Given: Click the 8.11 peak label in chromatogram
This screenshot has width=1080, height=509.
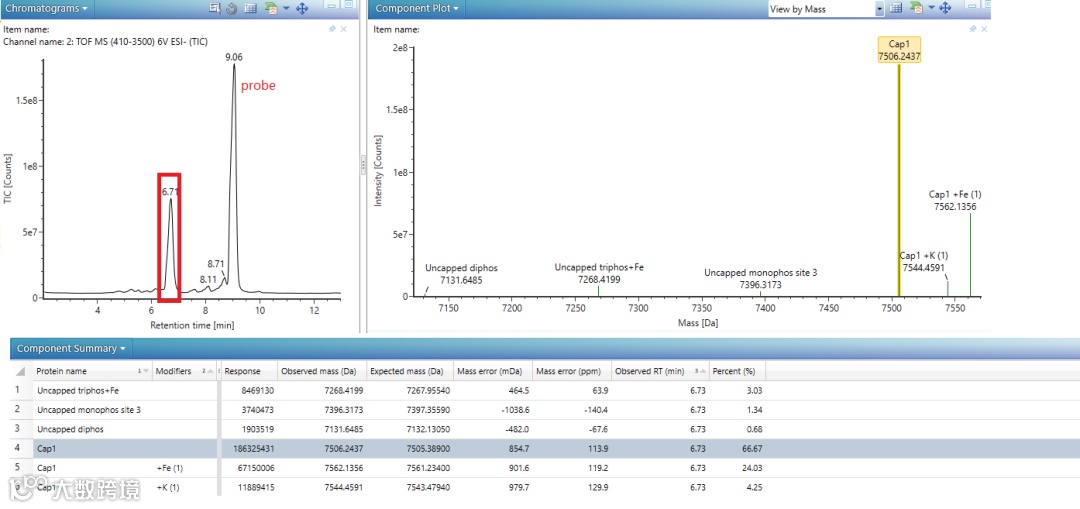Looking at the screenshot, I should tap(209, 280).
